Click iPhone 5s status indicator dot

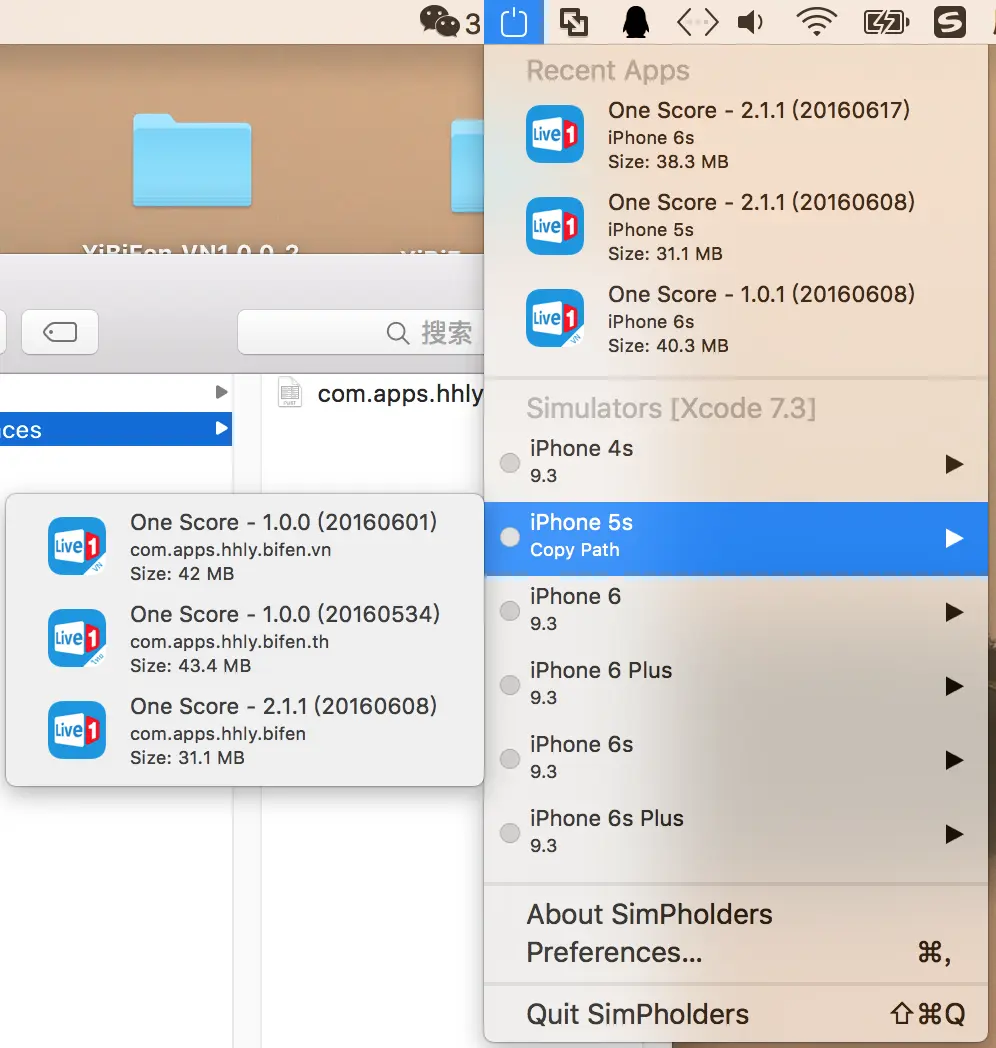click(510, 537)
